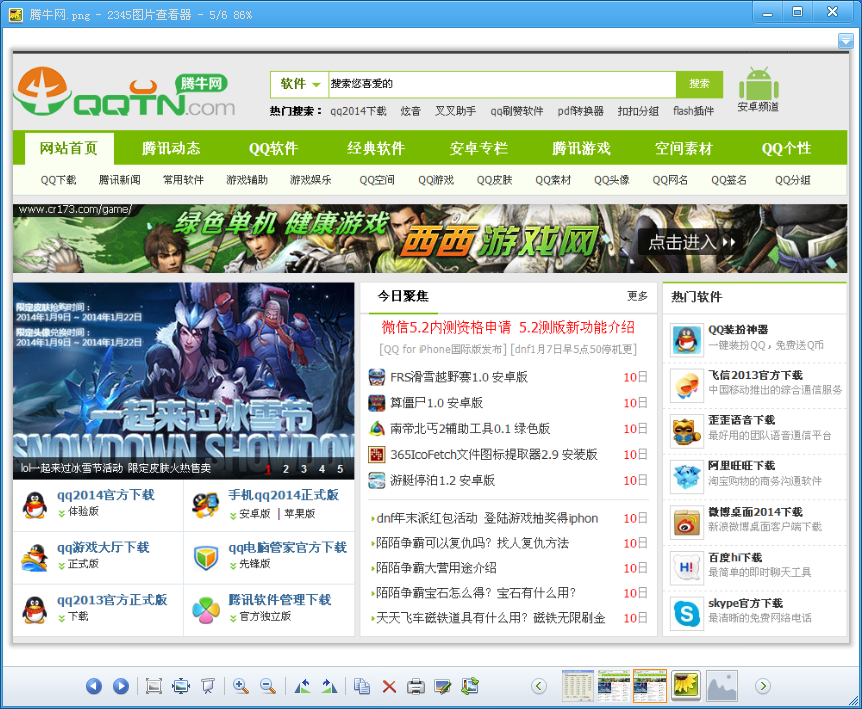862x709 pixels.
Task: Select the grey placeholder picture thumbnail
Action: point(722,685)
